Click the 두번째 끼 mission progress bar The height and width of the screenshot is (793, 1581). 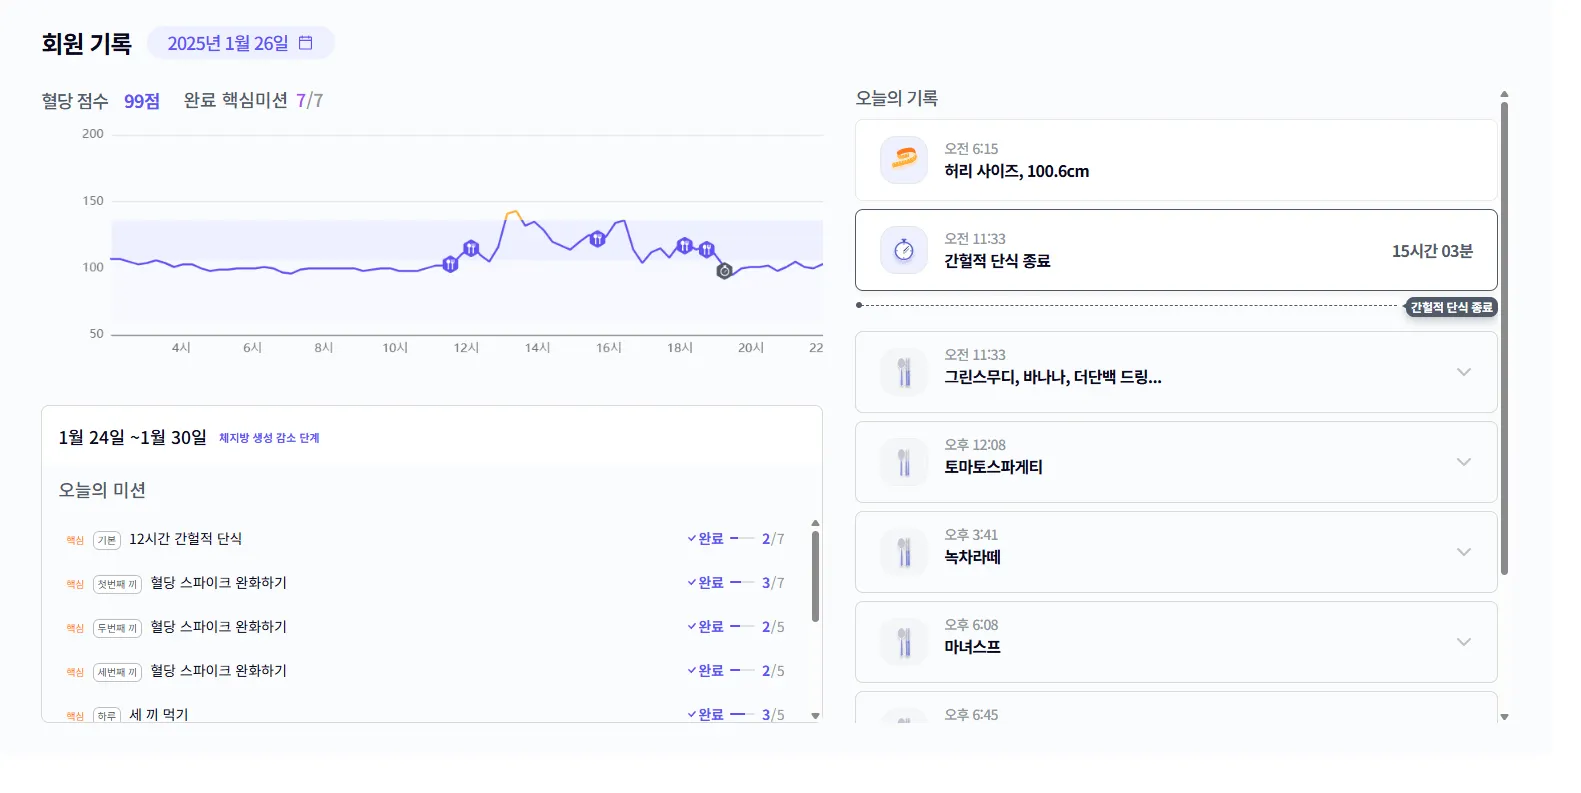(x=742, y=627)
